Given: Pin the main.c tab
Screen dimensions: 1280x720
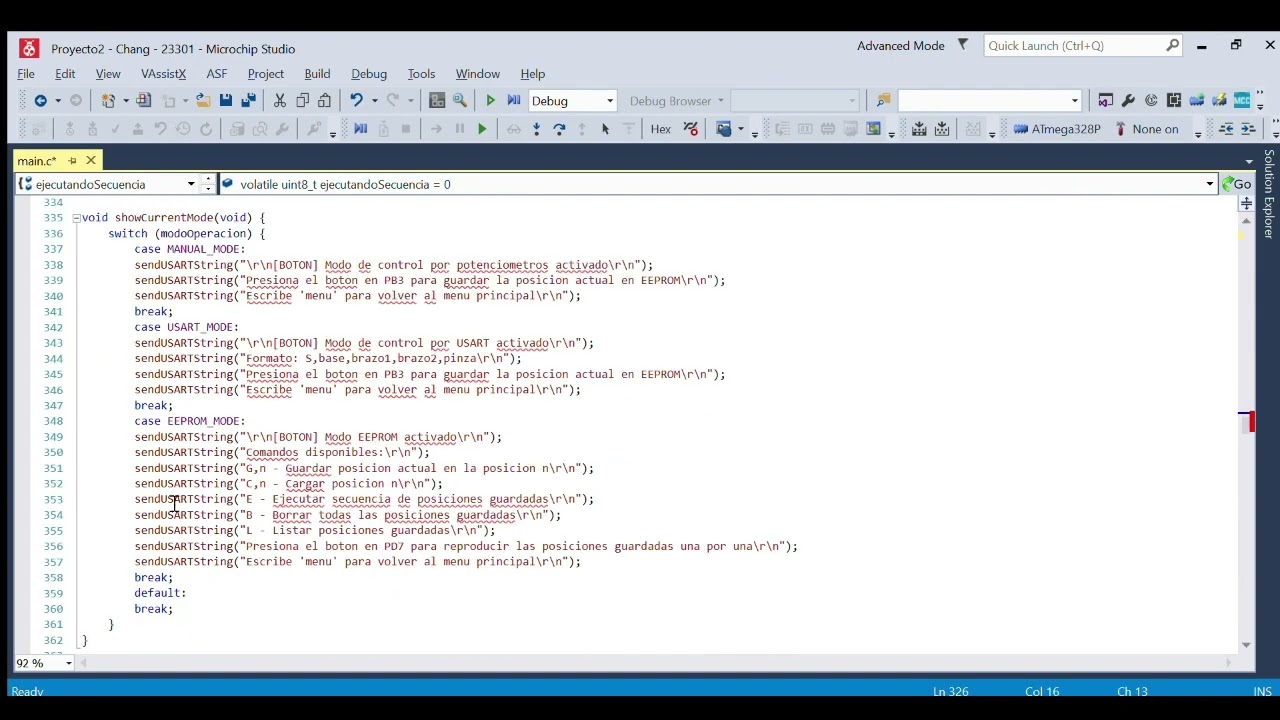Looking at the screenshot, I should click(72, 160).
